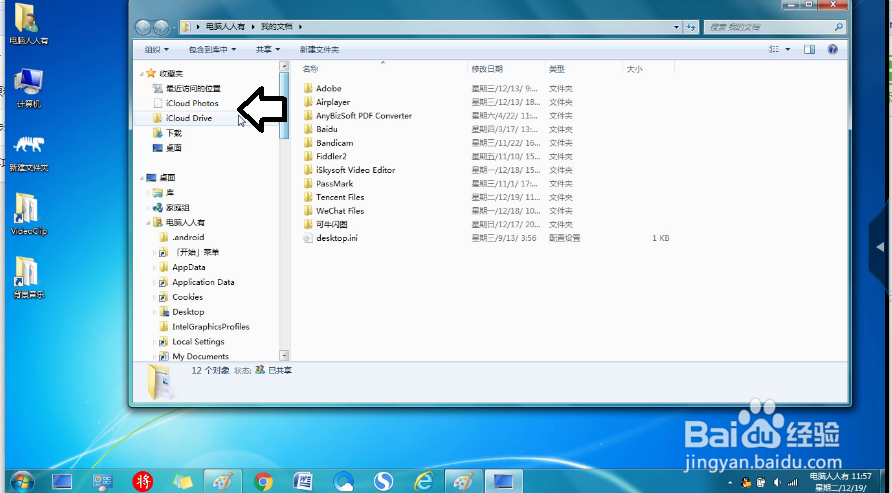Open the VideoClip desktop shortcut
The width and height of the screenshot is (892, 493).
(x=28, y=214)
